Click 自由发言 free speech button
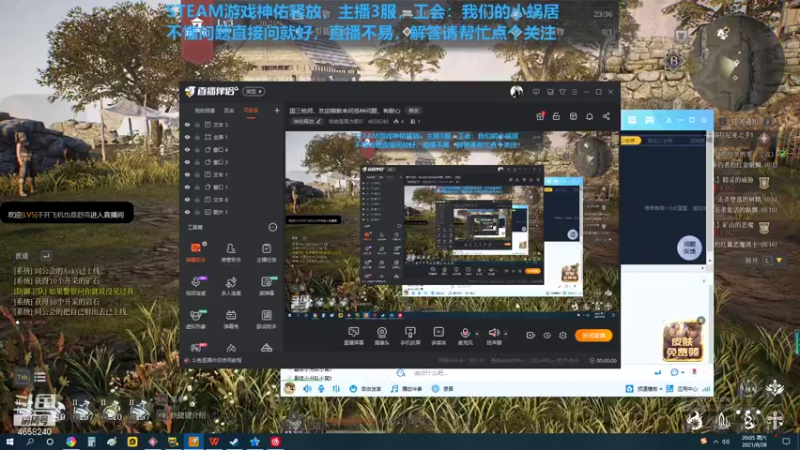This screenshot has height=450, width=800. [x=365, y=389]
